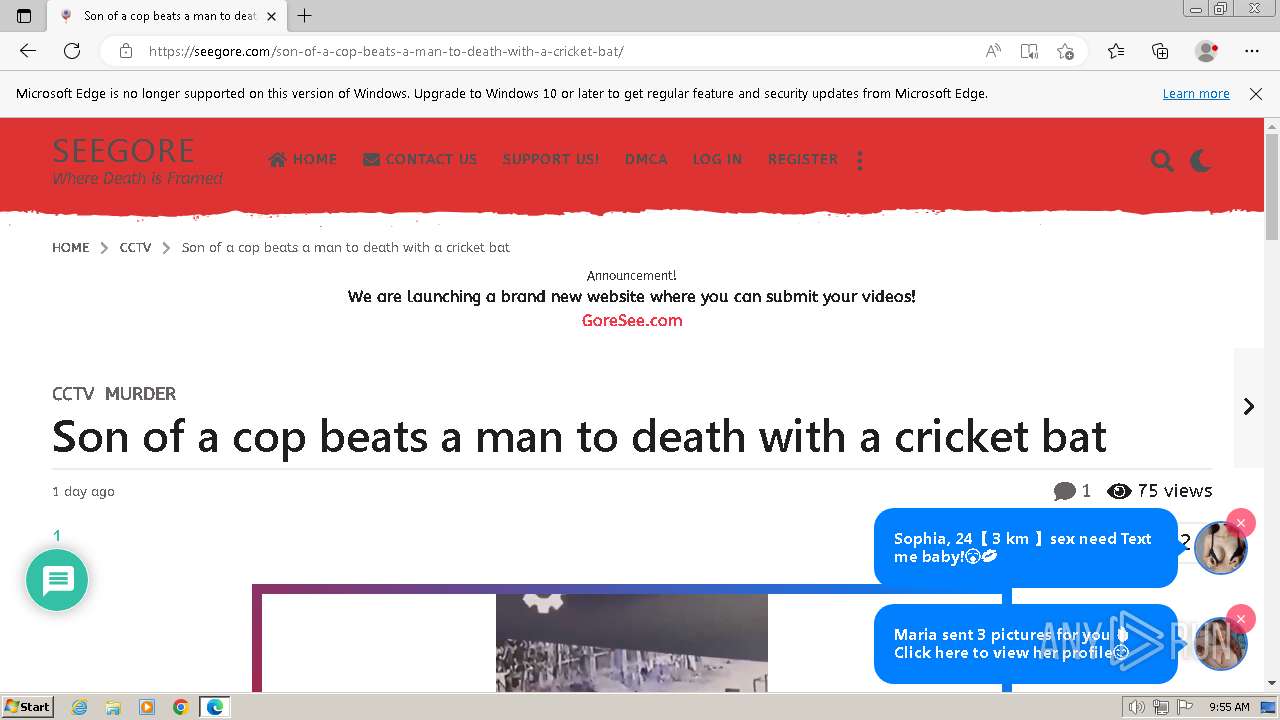Open Action Center flag icon
Viewport: 1280px width, 720px height.
1185,707
